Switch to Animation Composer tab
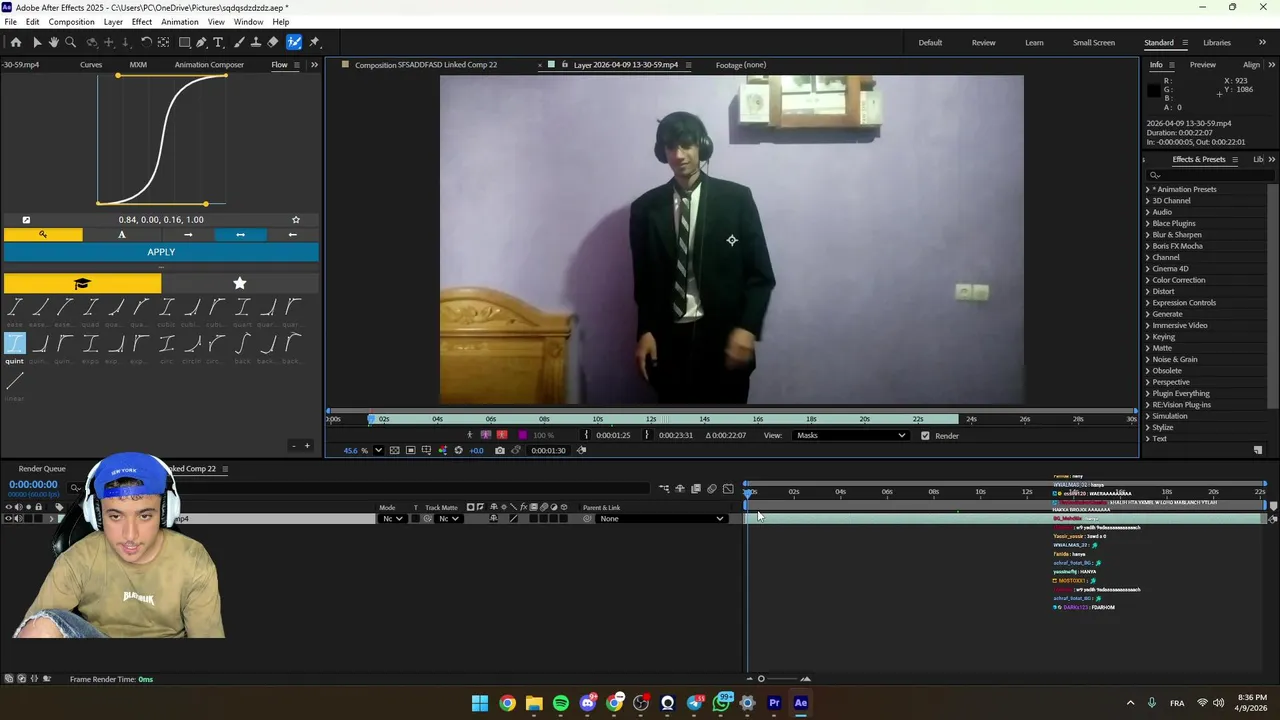The width and height of the screenshot is (1280, 720). point(209,65)
